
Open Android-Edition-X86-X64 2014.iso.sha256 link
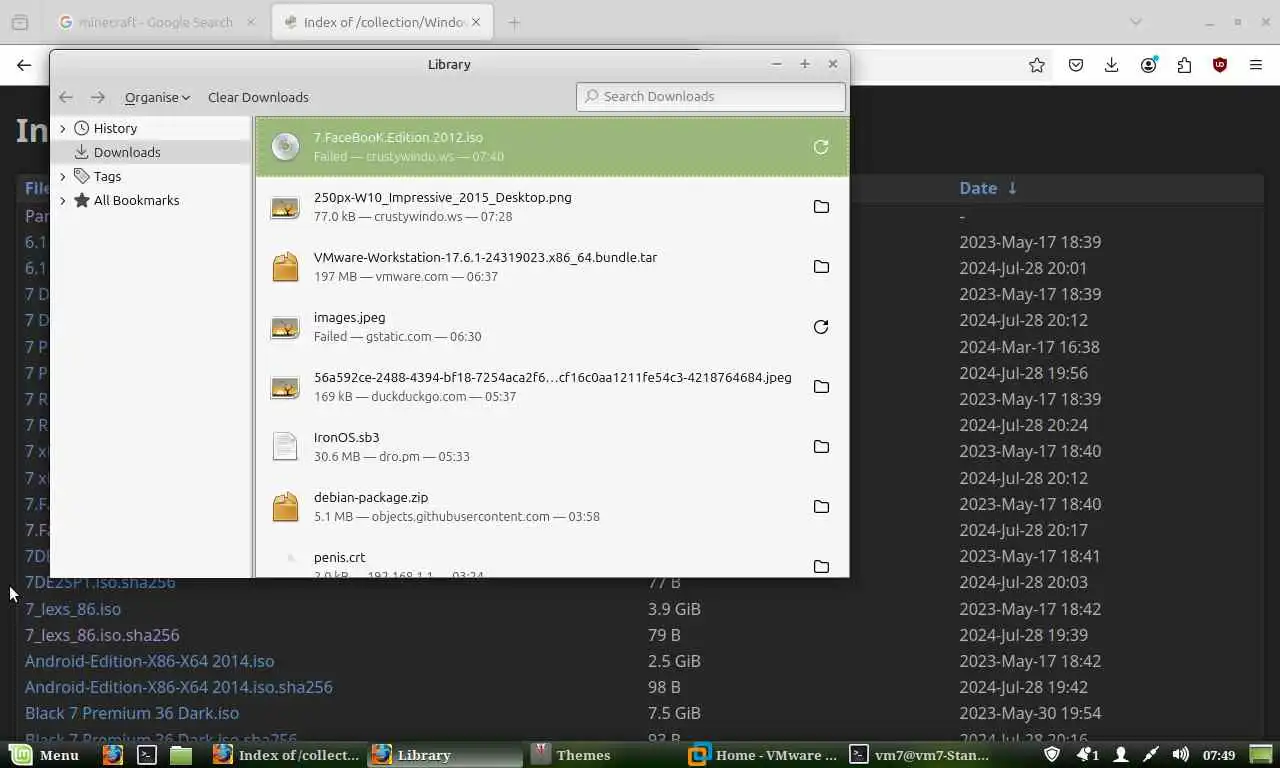pyautogui.click(x=179, y=687)
